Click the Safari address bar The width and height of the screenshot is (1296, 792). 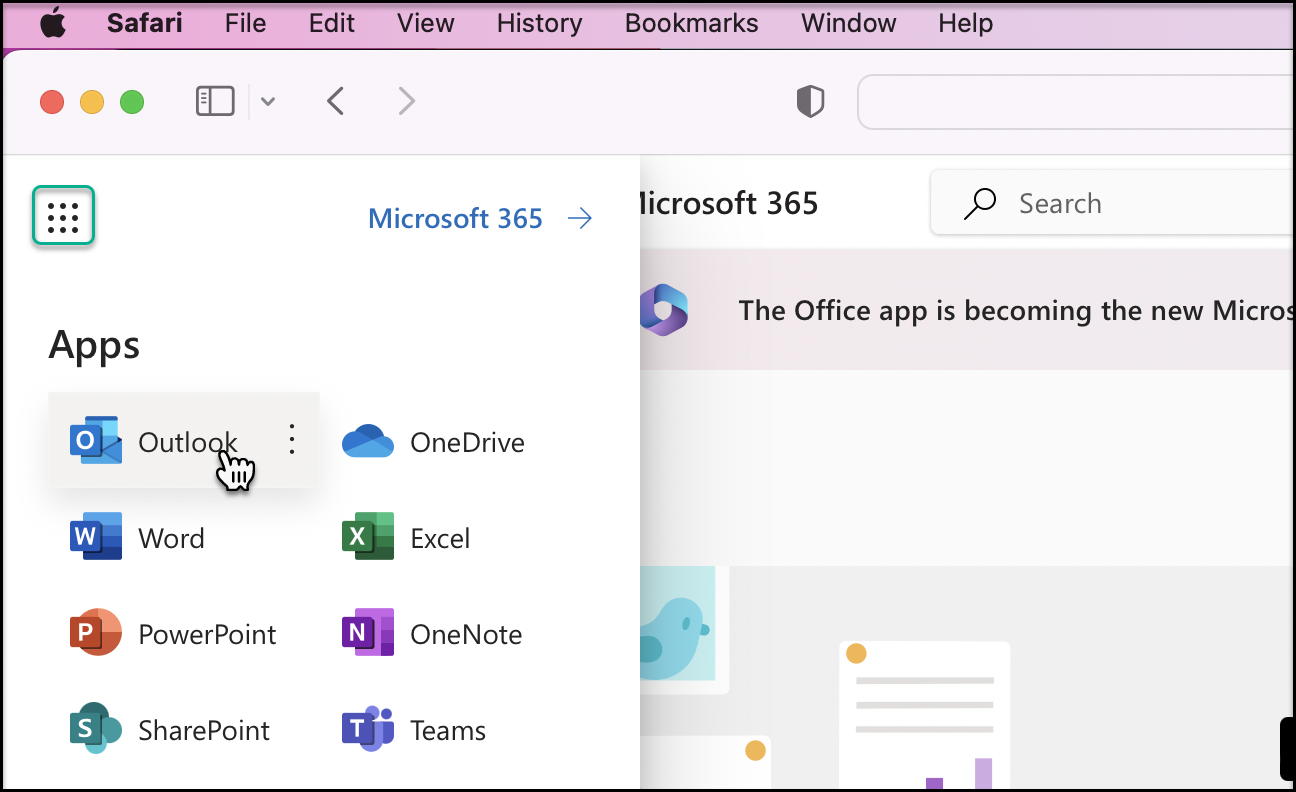1076,101
